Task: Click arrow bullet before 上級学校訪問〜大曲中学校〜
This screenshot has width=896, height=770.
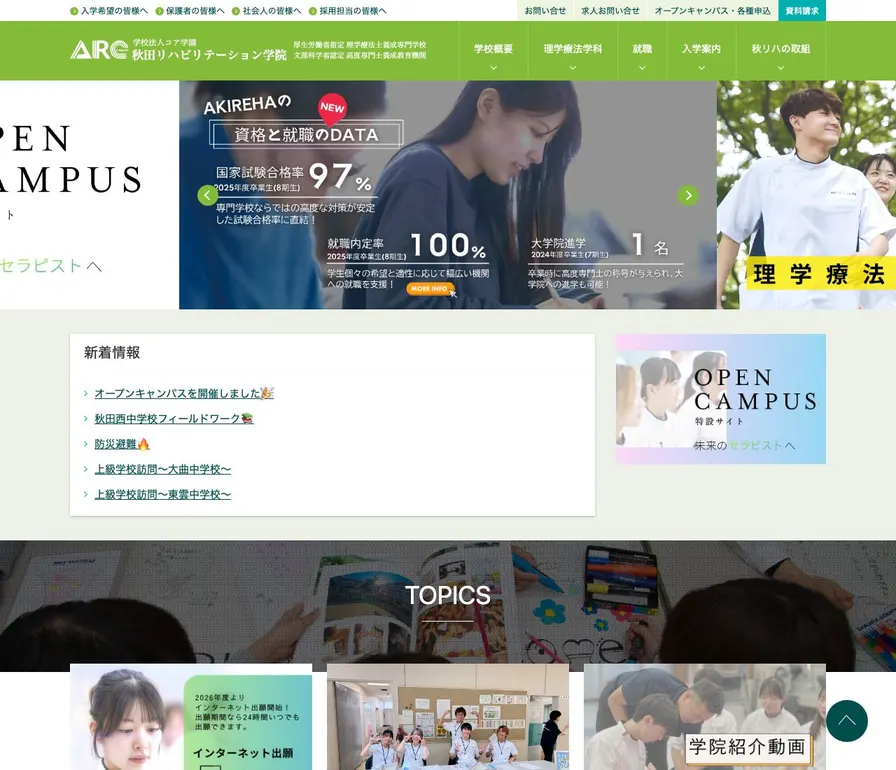Action: point(86,469)
